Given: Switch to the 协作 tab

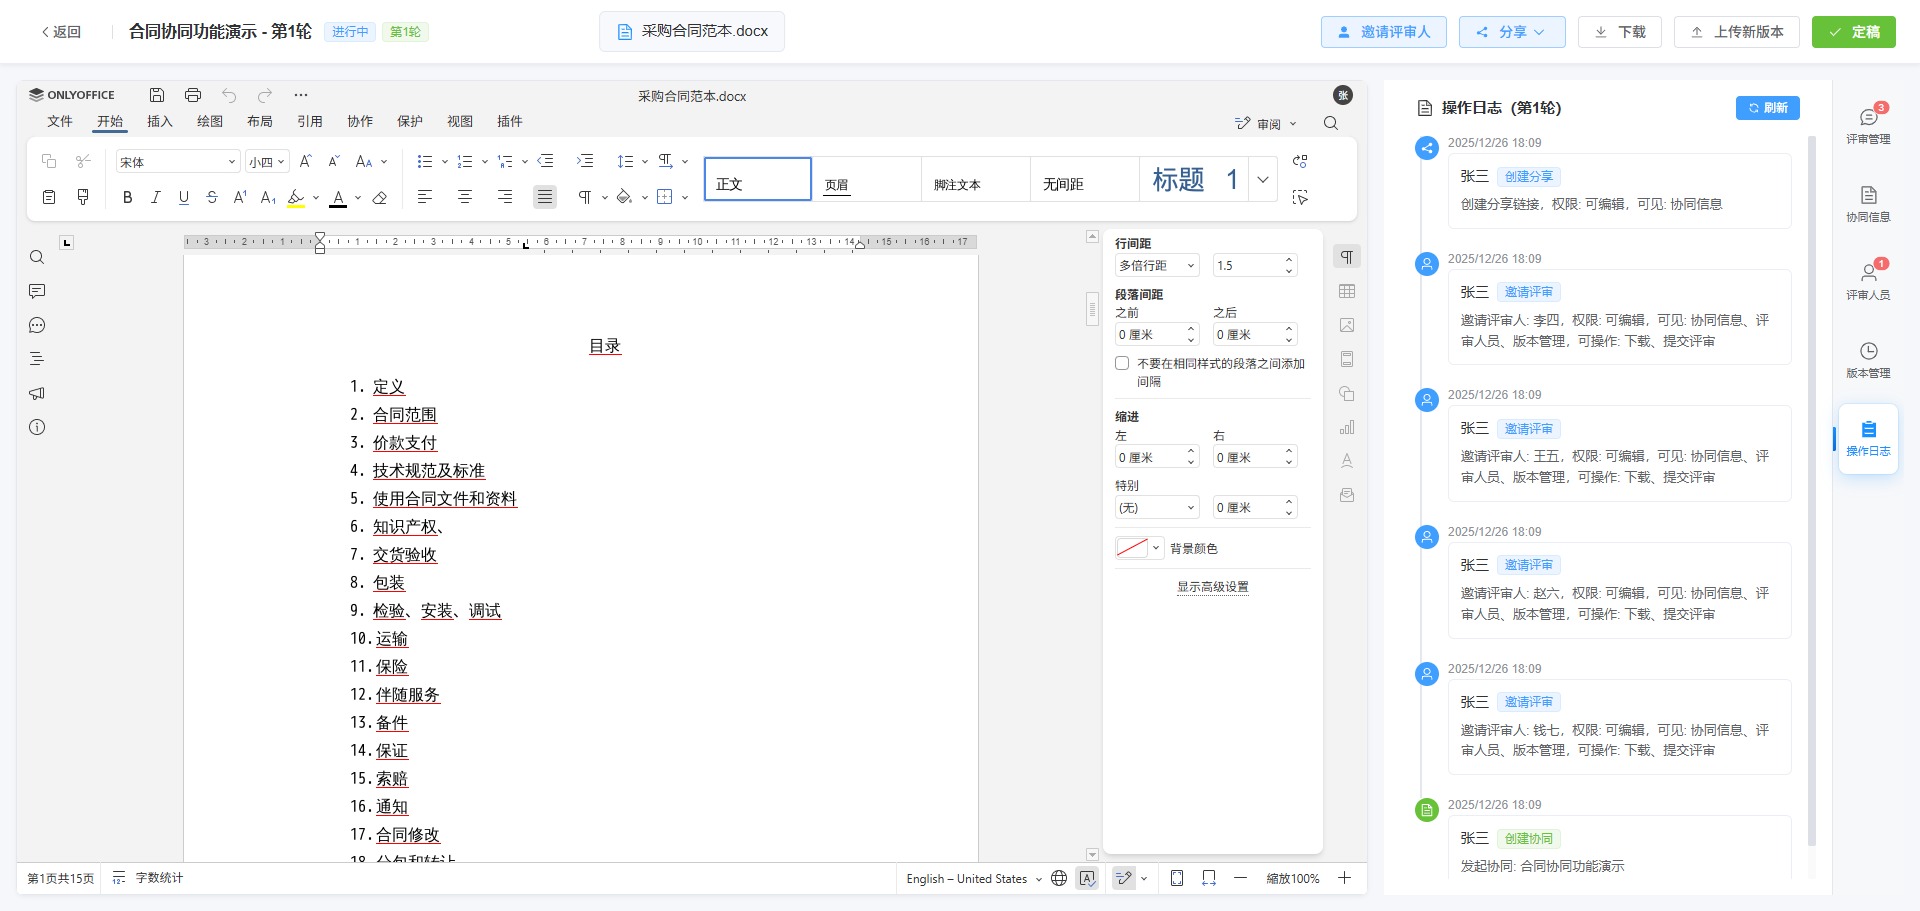Looking at the screenshot, I should point(360,121).
